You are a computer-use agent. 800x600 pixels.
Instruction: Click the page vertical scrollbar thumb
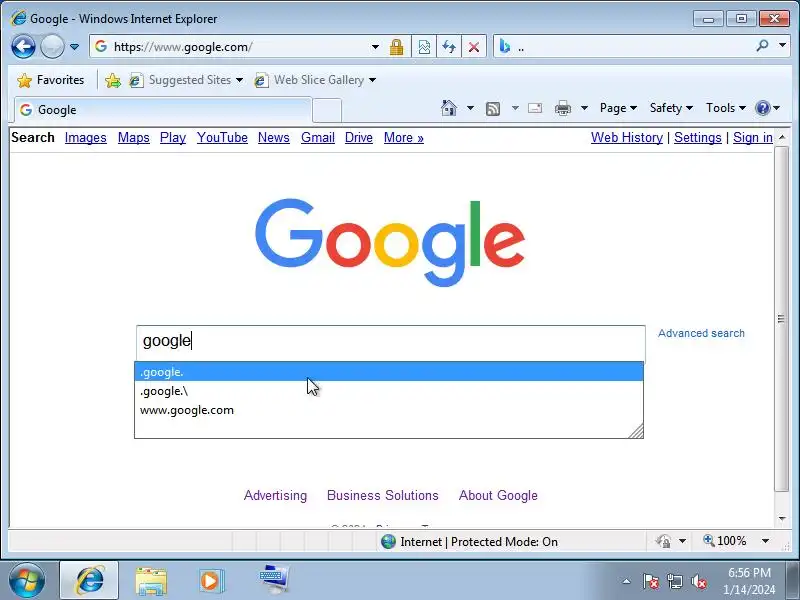click(782, 319)
